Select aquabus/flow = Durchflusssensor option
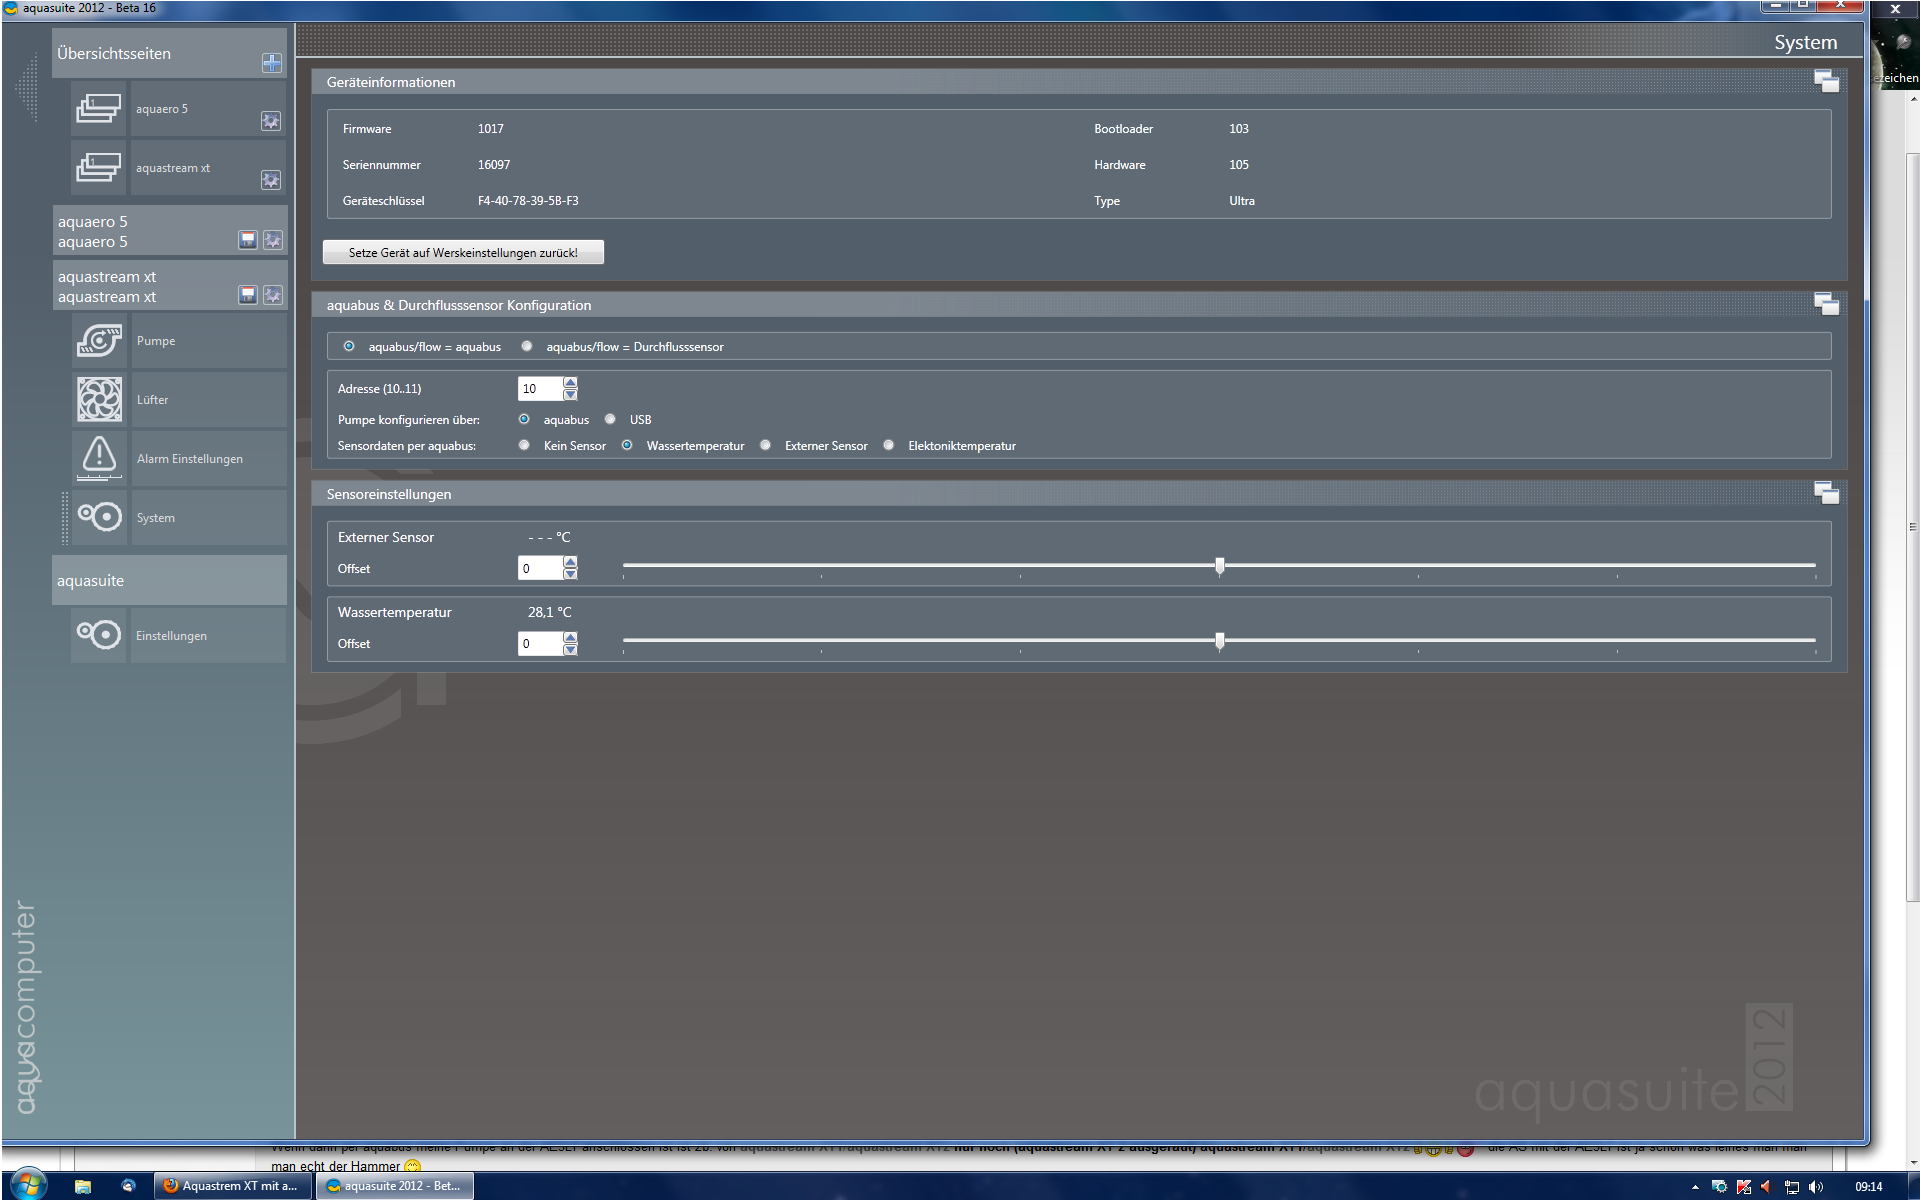 [527, 347]
